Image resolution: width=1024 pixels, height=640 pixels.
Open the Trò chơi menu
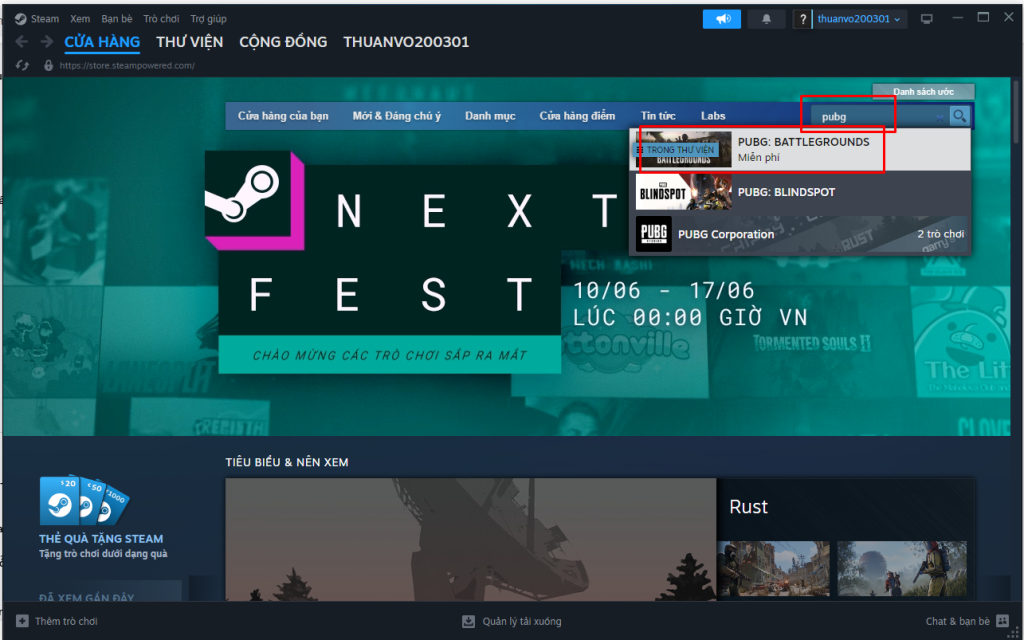pyautogui.click(x=161, y=18)
